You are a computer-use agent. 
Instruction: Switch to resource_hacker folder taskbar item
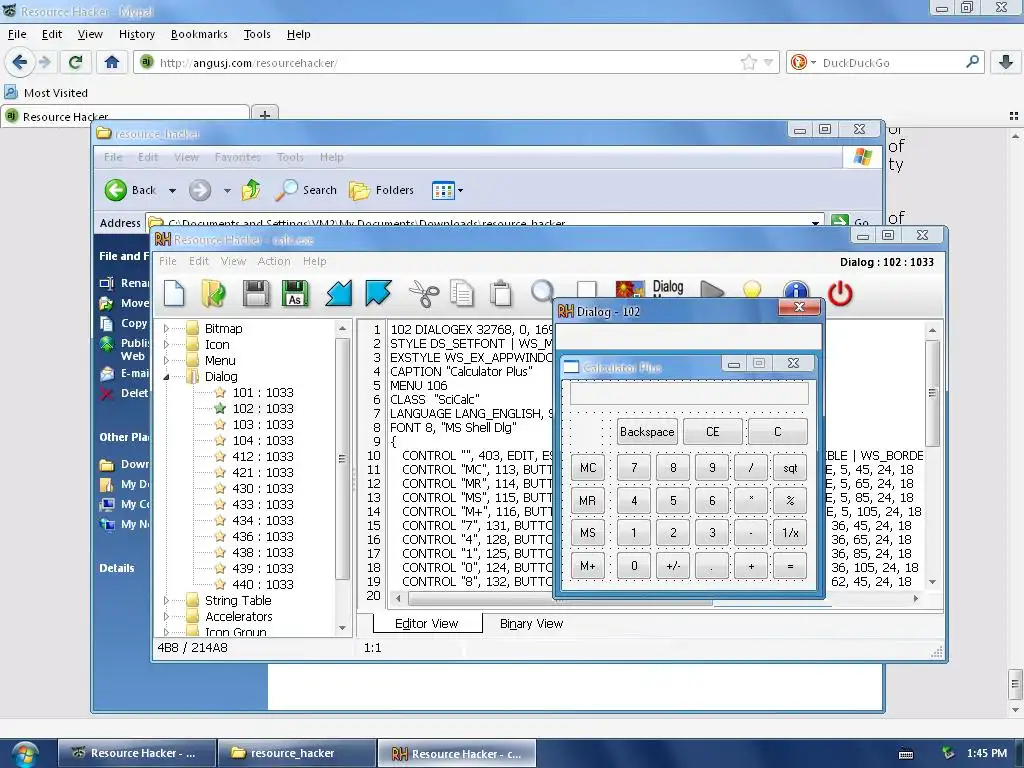click(x=297, y=753)
